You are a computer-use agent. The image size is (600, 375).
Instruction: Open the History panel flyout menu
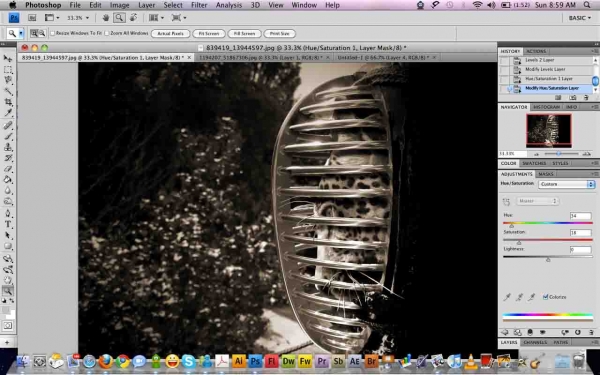(594, 51)
